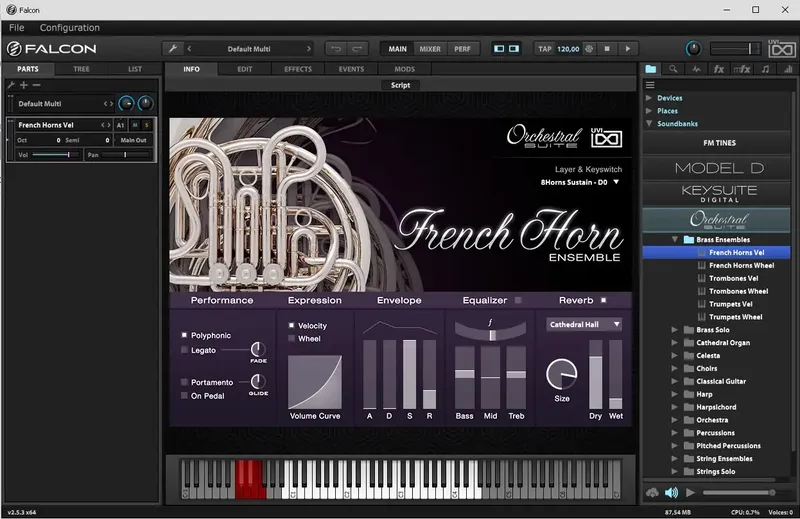Switch to the EFFECTS tab

(x=298, y=69)
